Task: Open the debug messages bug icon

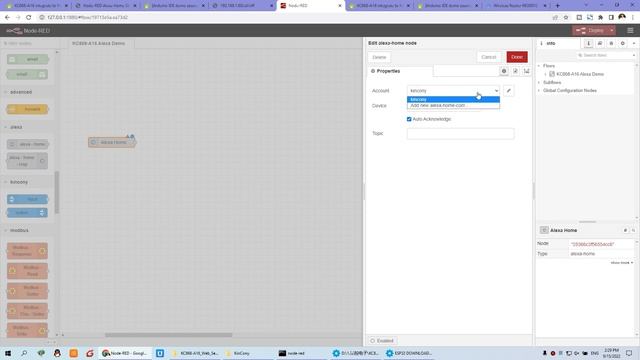Action: tap(611, 43)
